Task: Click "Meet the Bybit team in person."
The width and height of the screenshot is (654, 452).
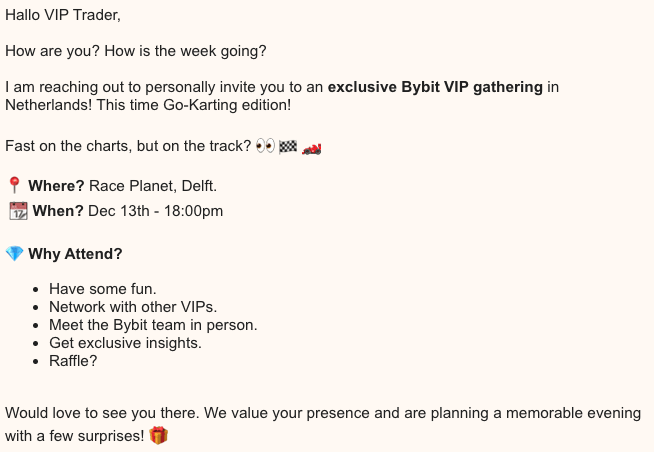Action: 153,325
